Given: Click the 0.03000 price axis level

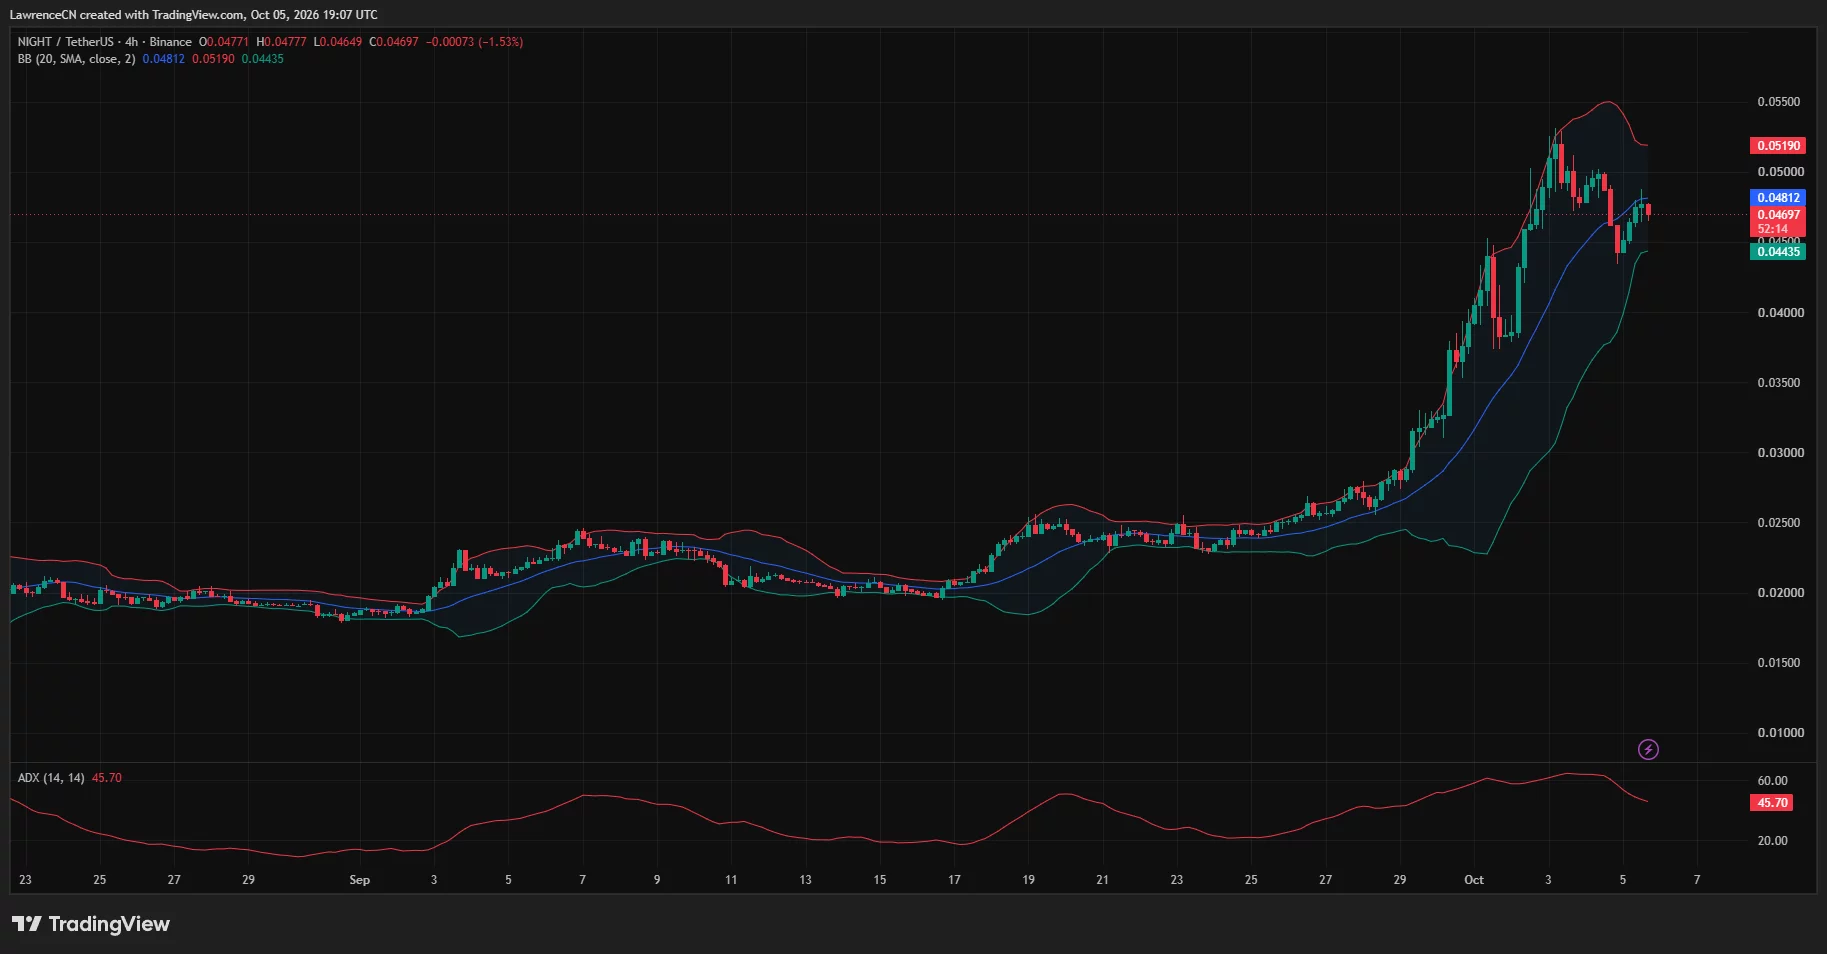Looking at the screenshot, I should 1780,453.
